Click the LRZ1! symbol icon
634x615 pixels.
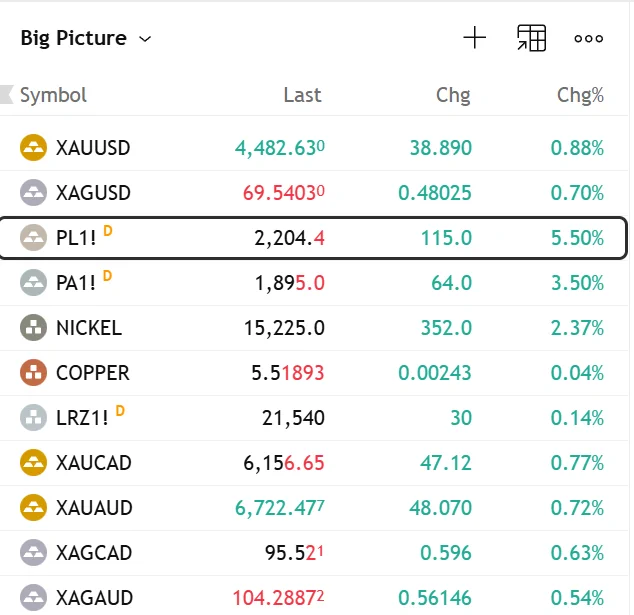pos(33,417)
